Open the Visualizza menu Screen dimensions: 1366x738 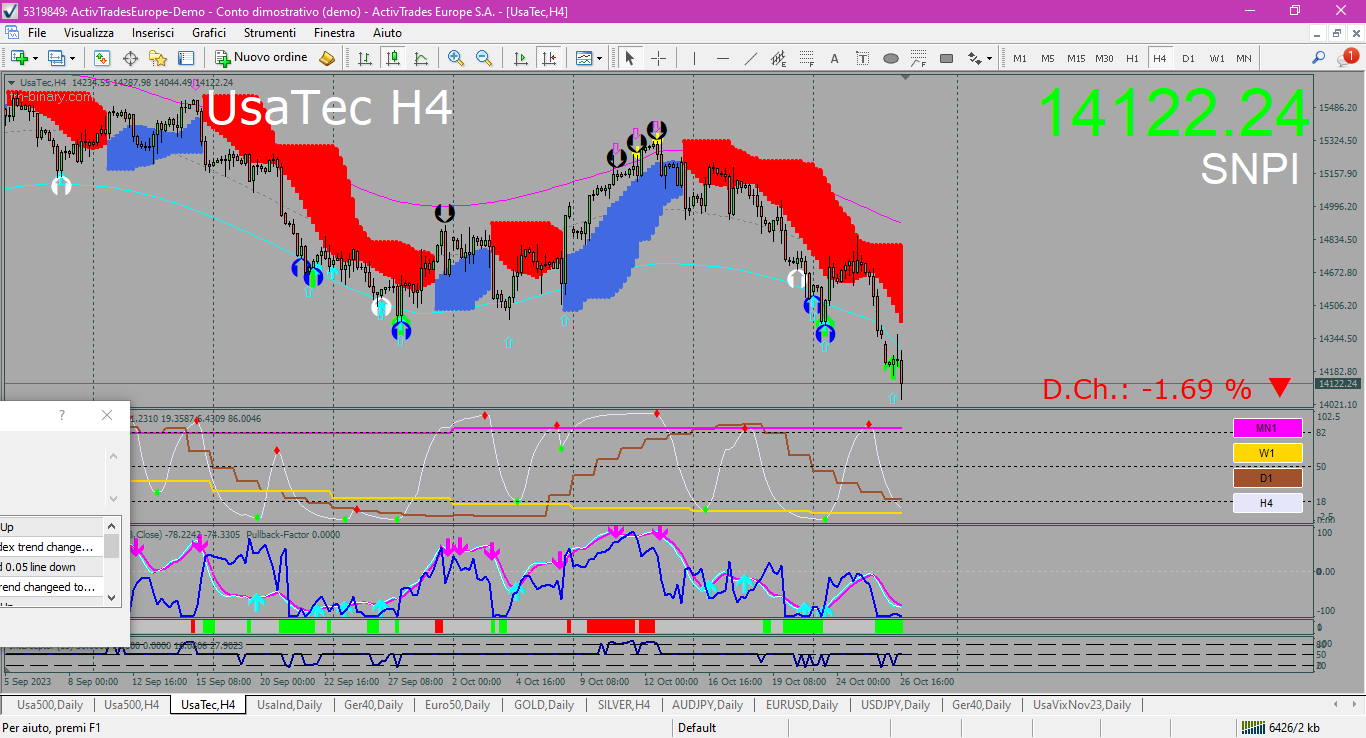click(89, 33)
